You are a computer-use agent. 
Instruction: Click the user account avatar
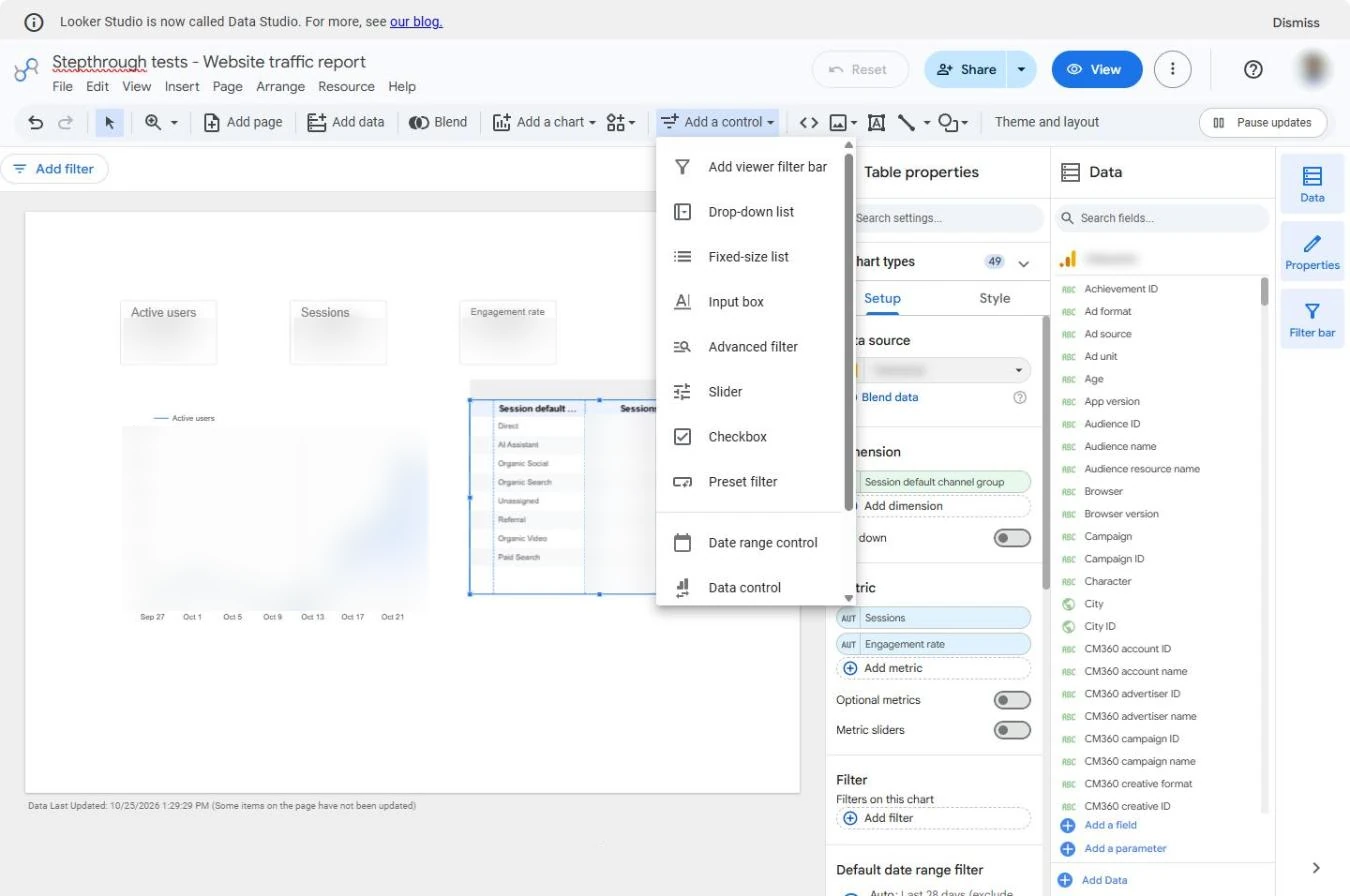pos(1315,69)
